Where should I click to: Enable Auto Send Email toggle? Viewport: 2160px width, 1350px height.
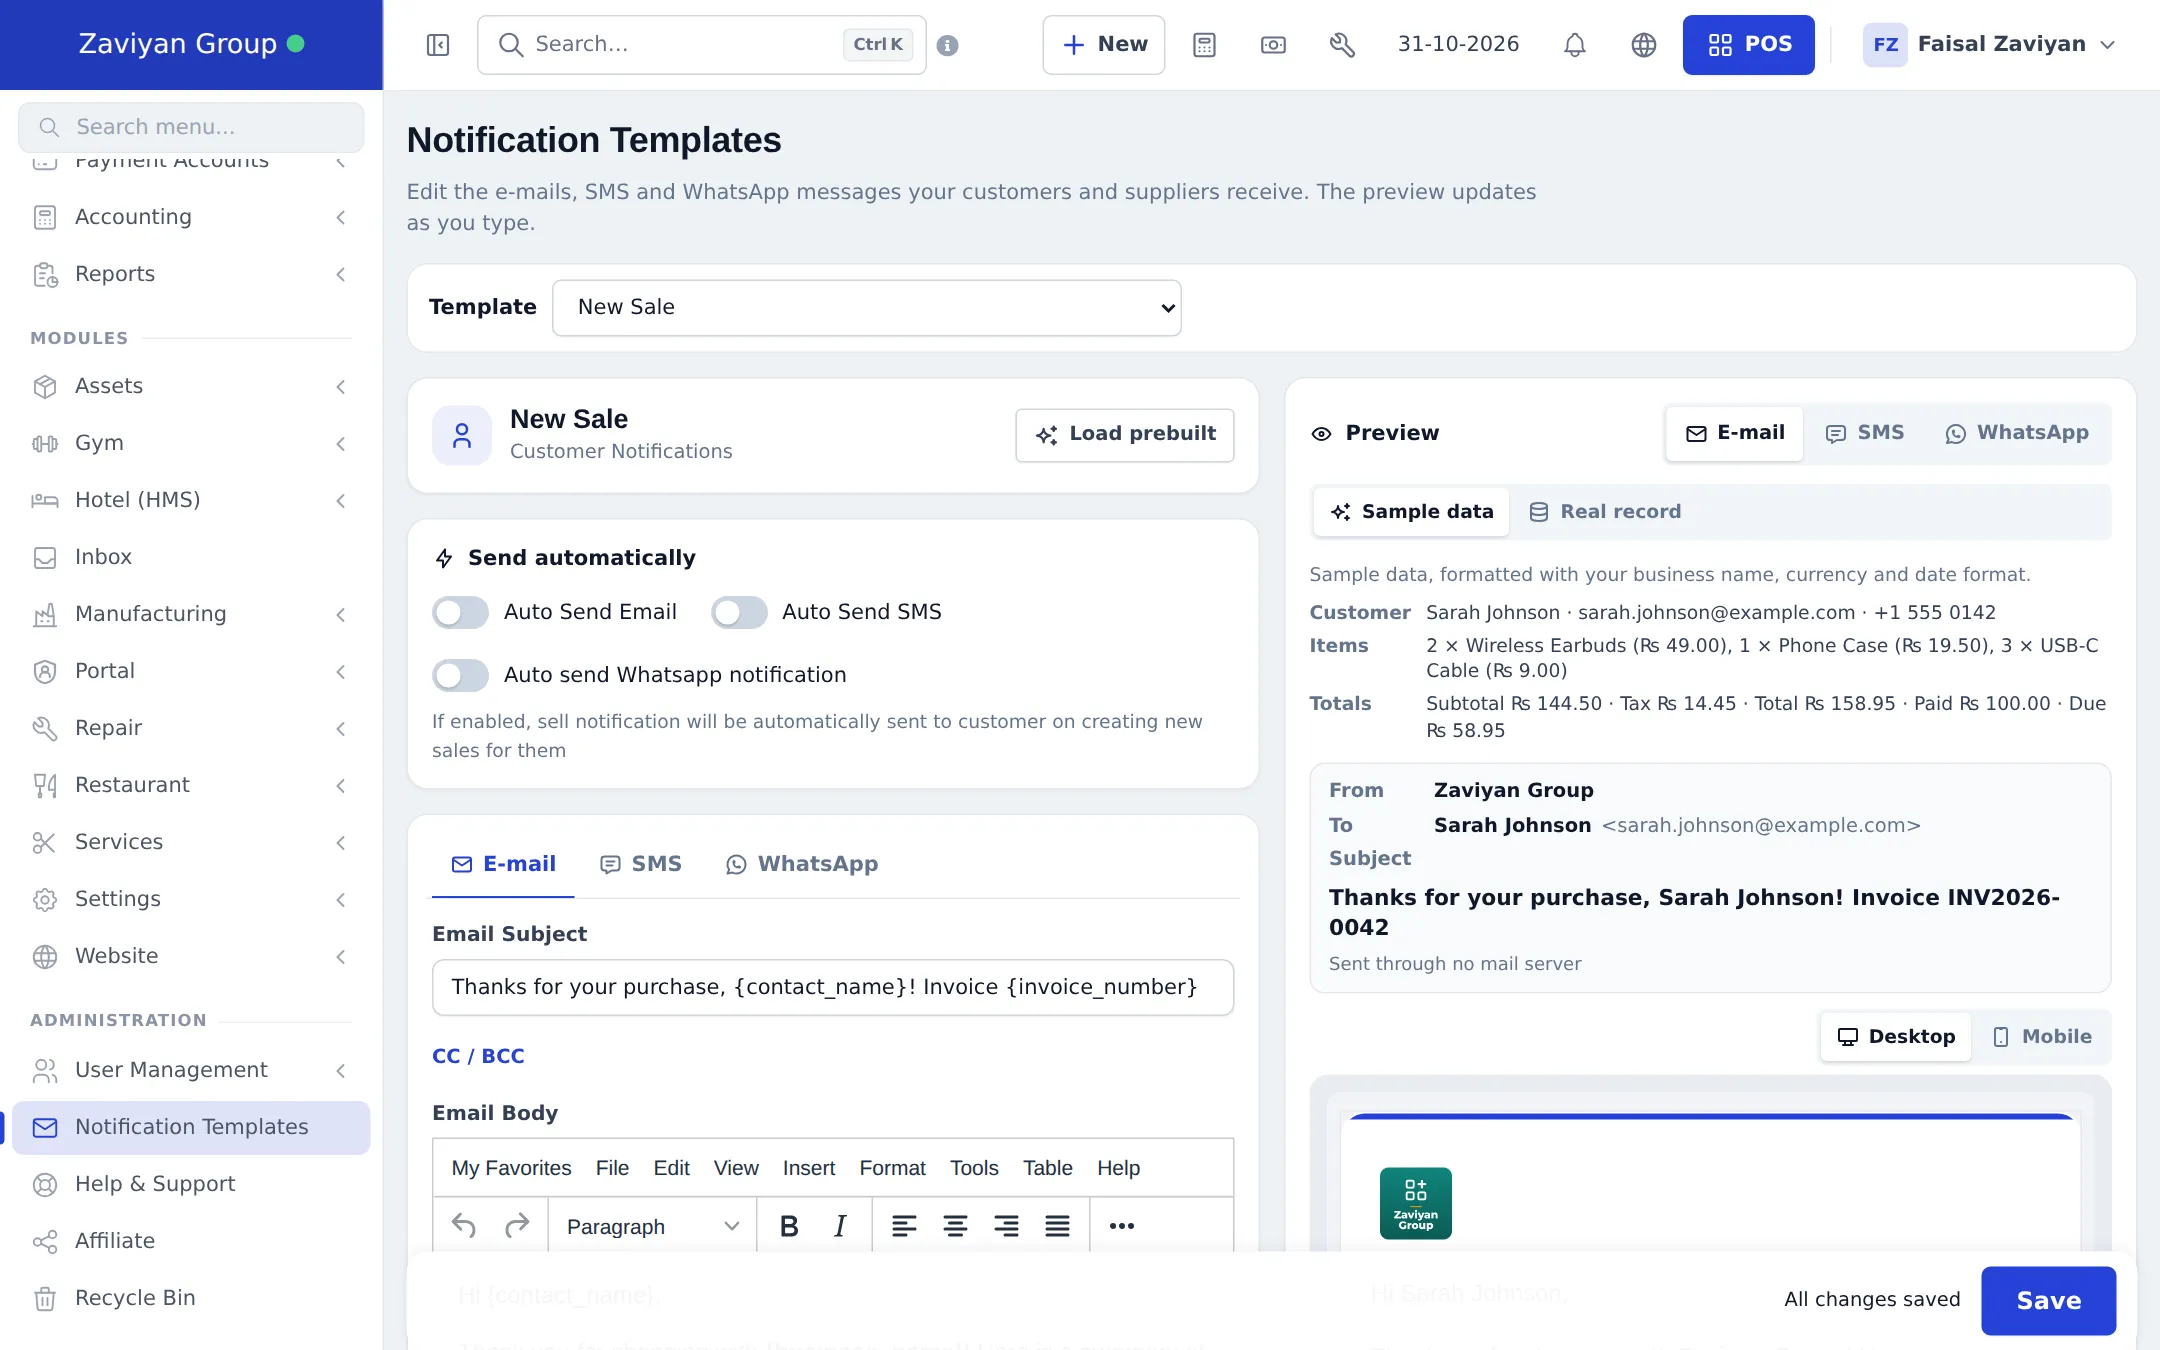pyautogui.click(x=460, y=612)
